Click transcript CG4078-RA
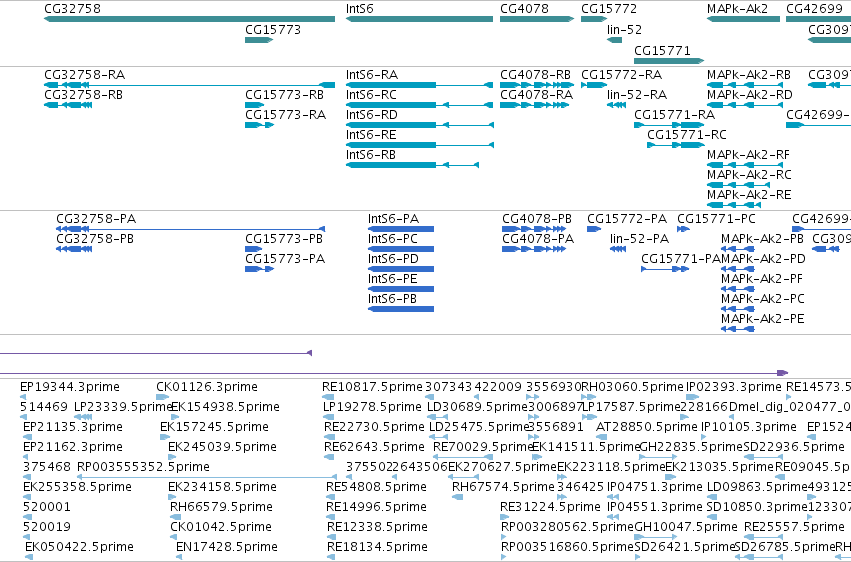The image size is (851, 562). pos(535,105)
